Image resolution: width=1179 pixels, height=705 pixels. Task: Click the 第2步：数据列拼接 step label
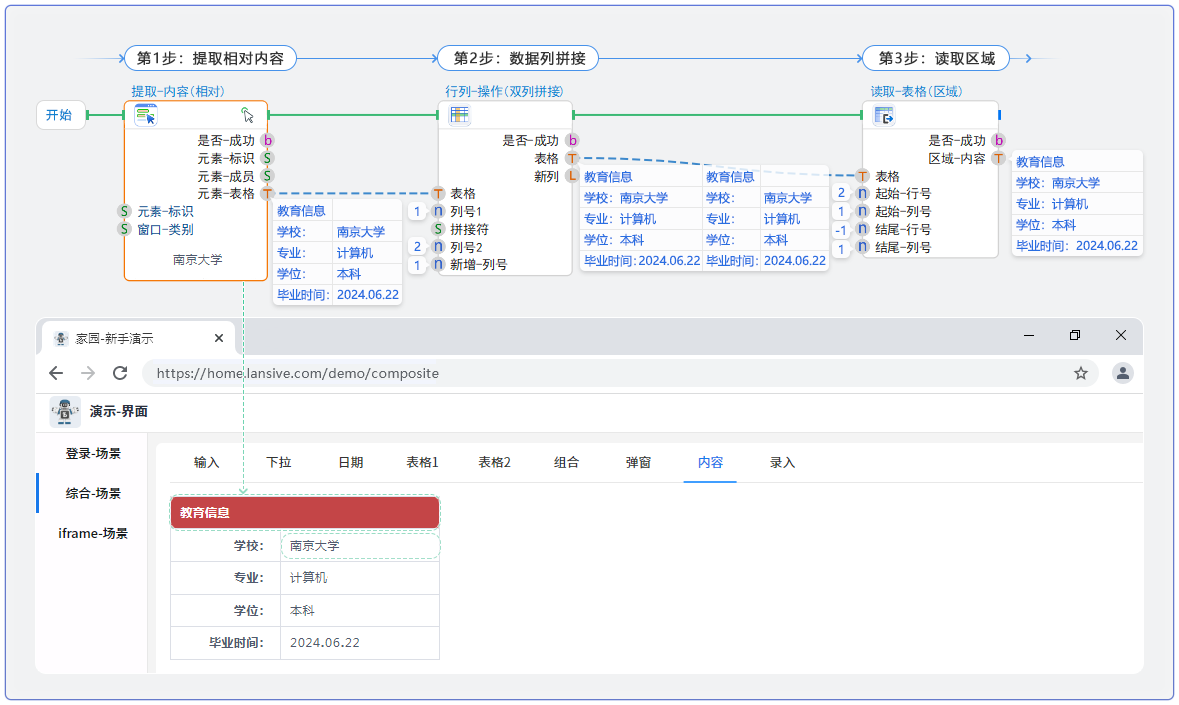tap(518, 58)
